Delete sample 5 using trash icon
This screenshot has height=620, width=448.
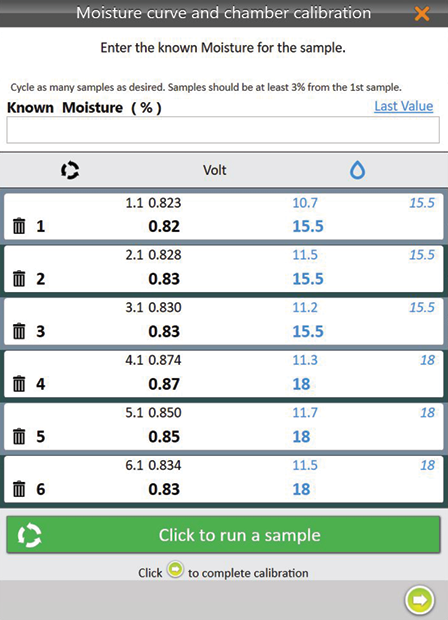click(x=19, y=437)
